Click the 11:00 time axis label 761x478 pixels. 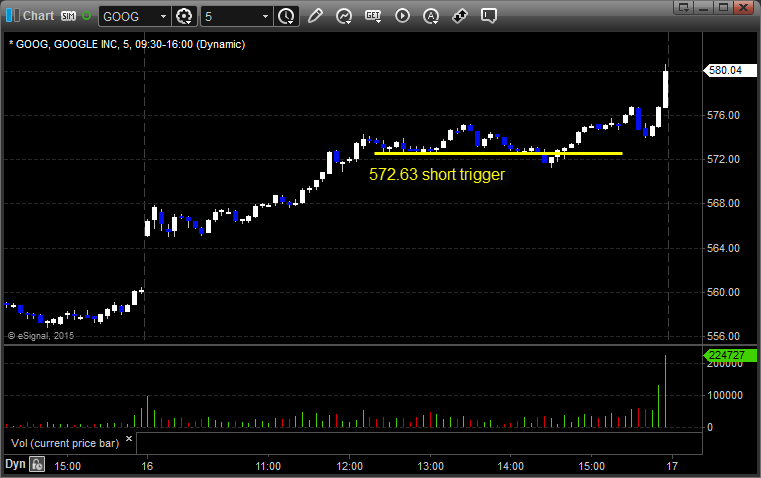268,466
